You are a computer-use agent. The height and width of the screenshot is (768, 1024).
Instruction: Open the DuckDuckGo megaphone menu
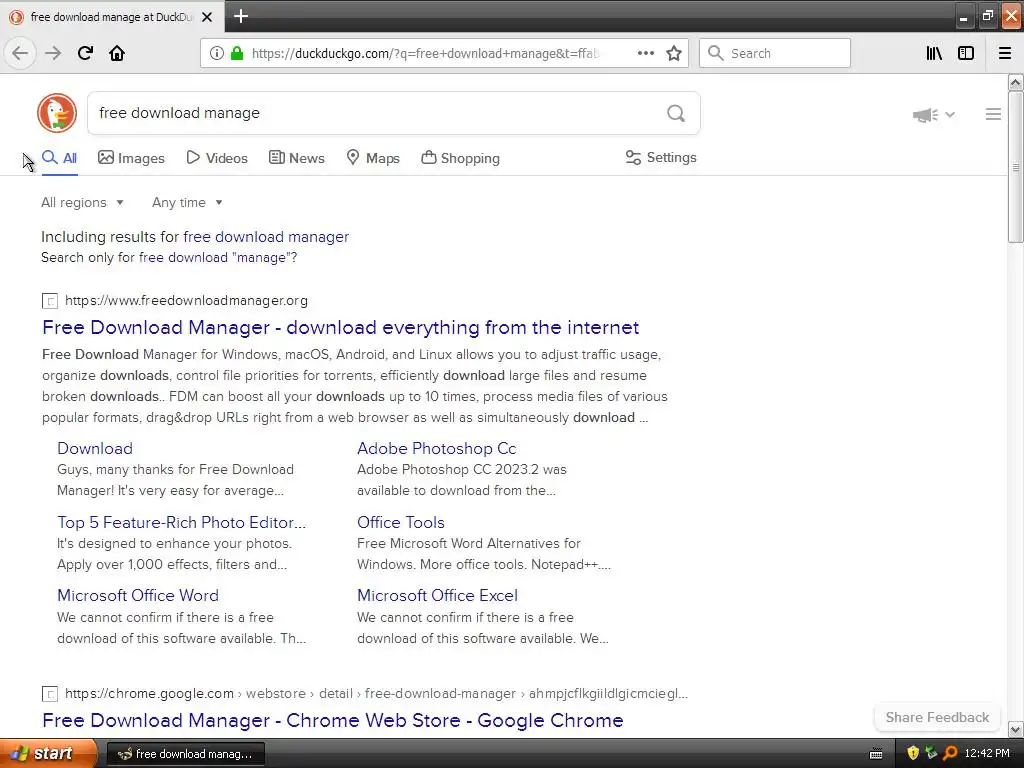click(x=934, y=115)
